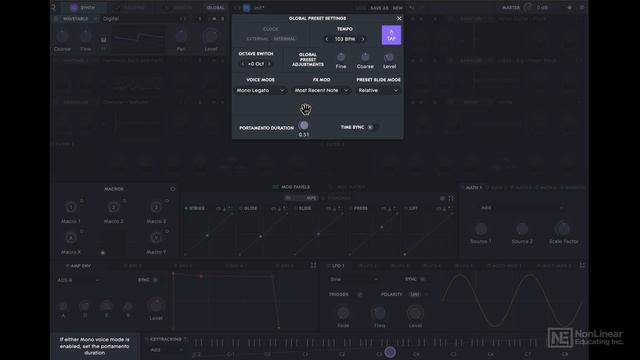Click the Source 1 knob
640x360 pixels.
pos(481,229)
